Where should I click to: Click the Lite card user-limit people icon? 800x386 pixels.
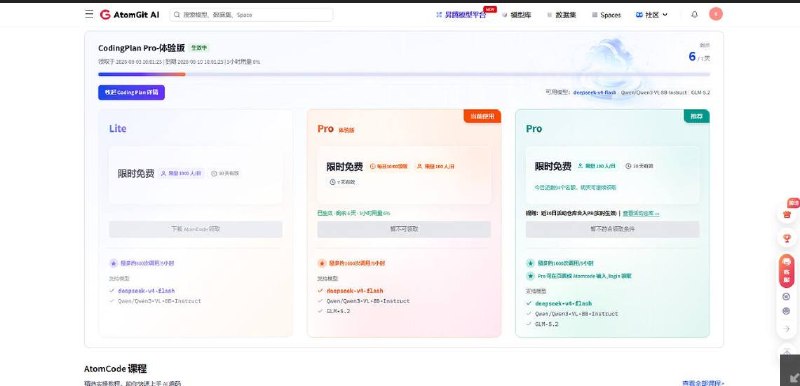164,173
